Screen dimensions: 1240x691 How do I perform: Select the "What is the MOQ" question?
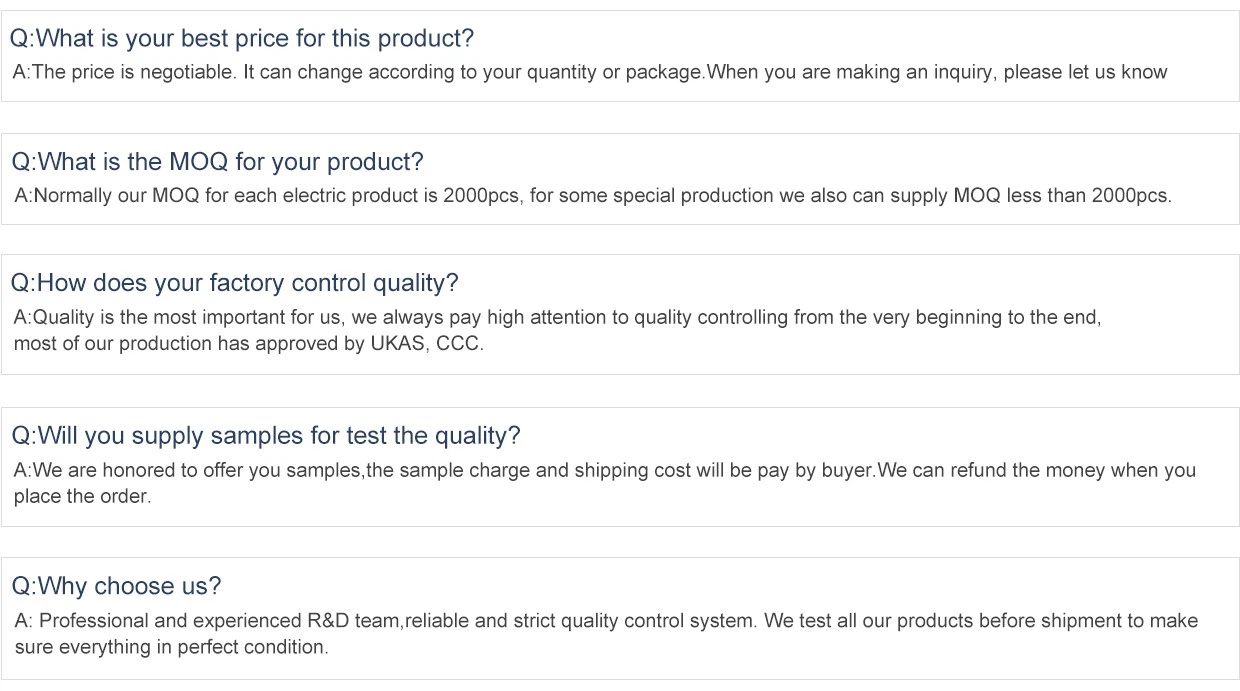click(x=217, y=162)
